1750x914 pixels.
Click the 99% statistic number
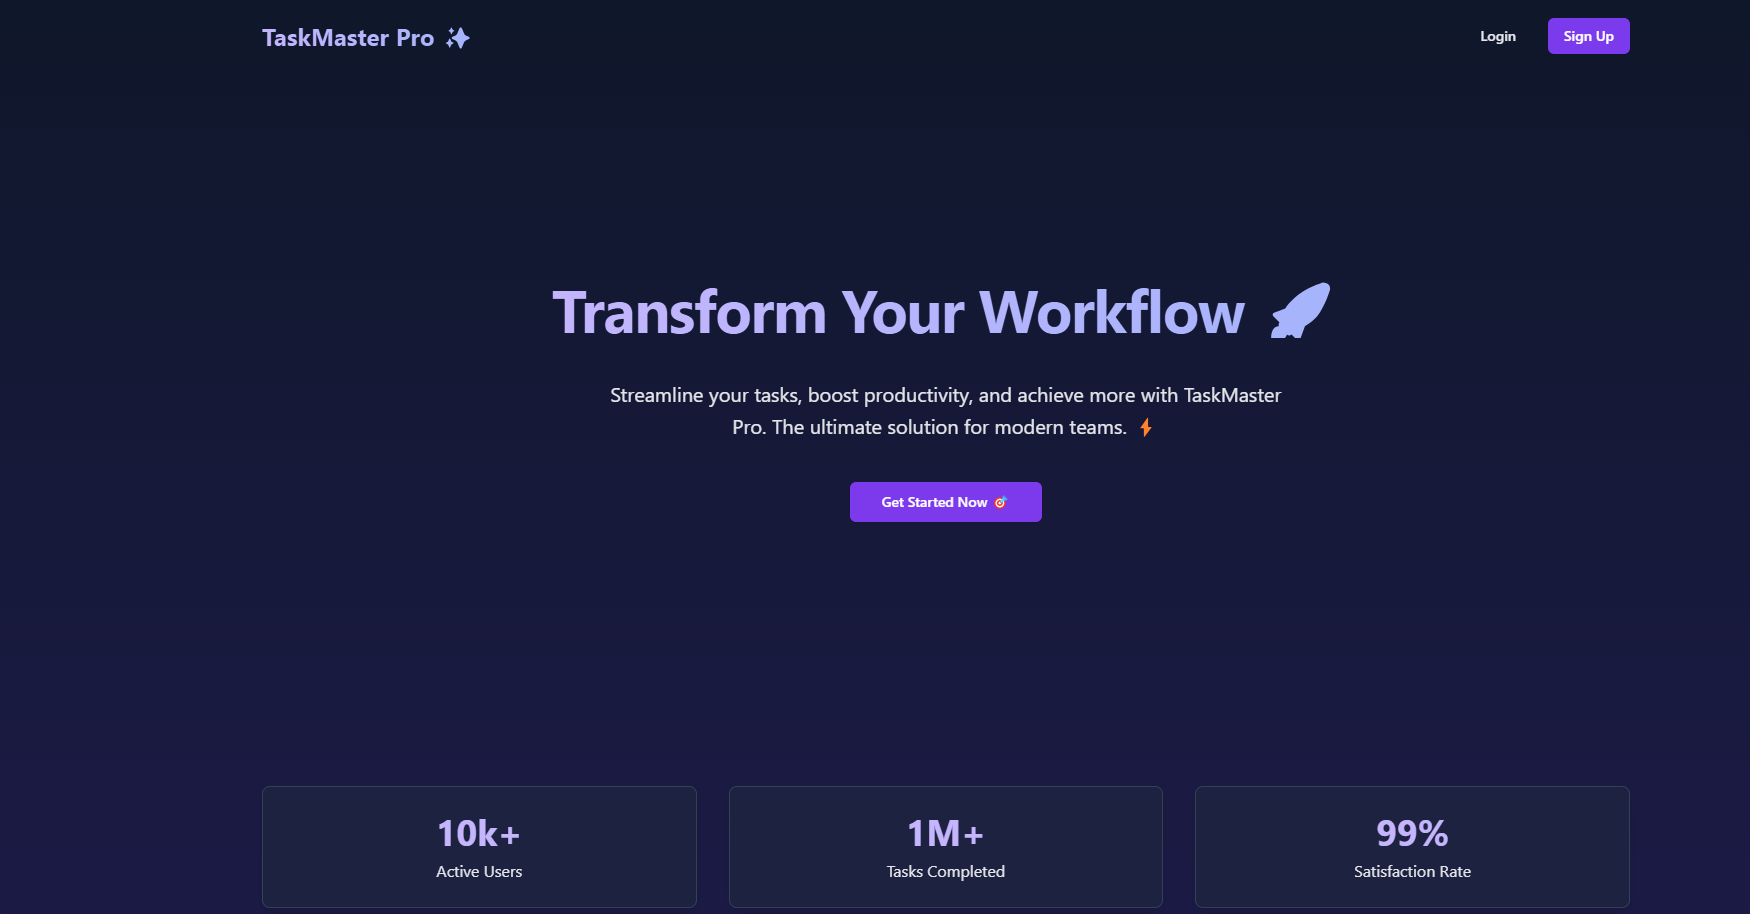(1412, 833)
